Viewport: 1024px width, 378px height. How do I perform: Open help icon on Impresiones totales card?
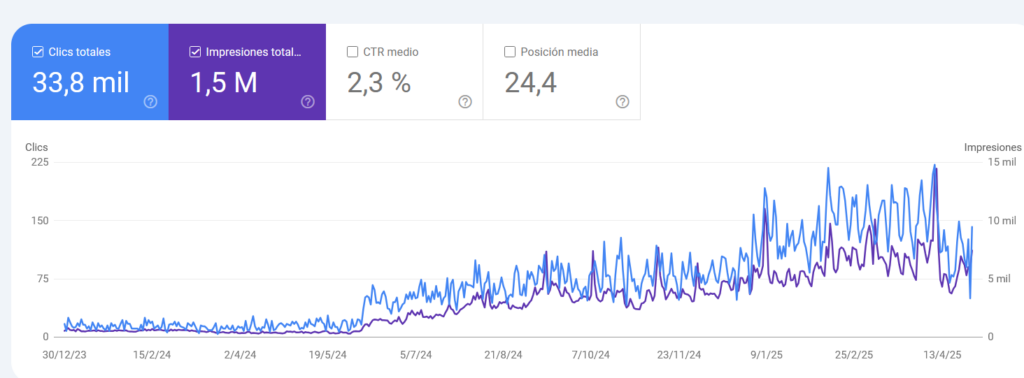pos(308,101)
